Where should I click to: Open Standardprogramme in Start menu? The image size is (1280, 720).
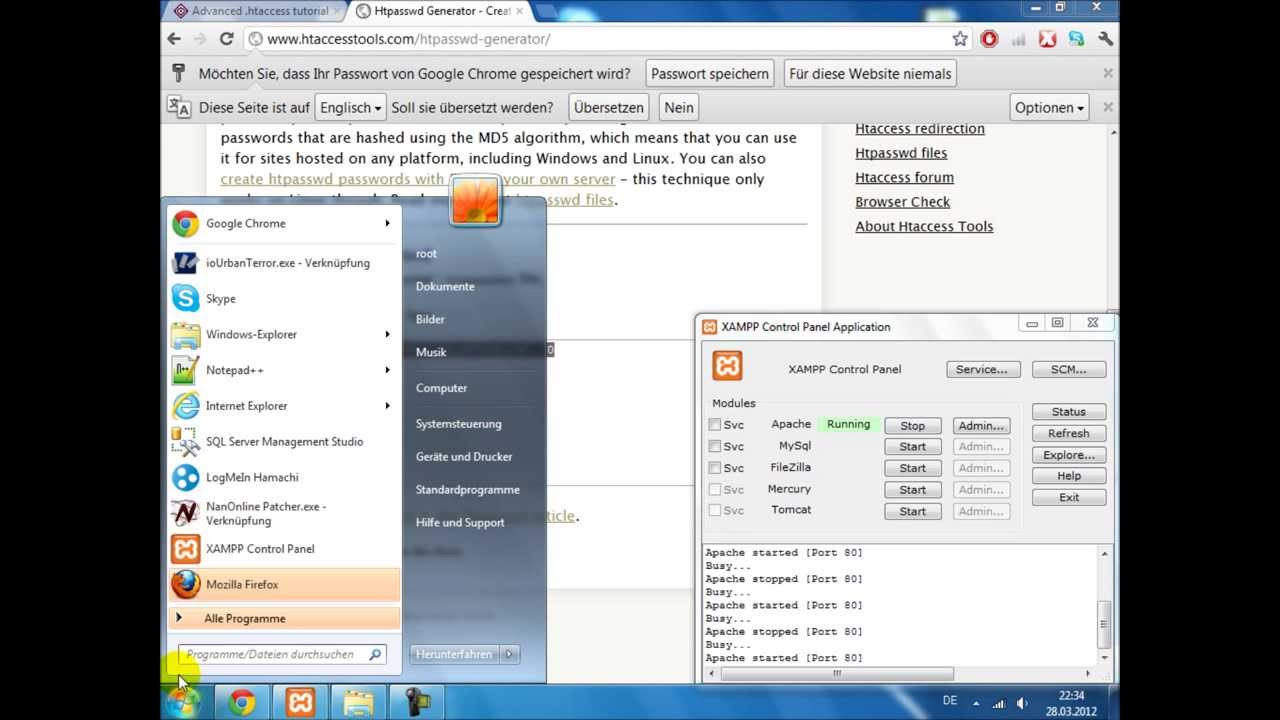[x=468, y=490]
